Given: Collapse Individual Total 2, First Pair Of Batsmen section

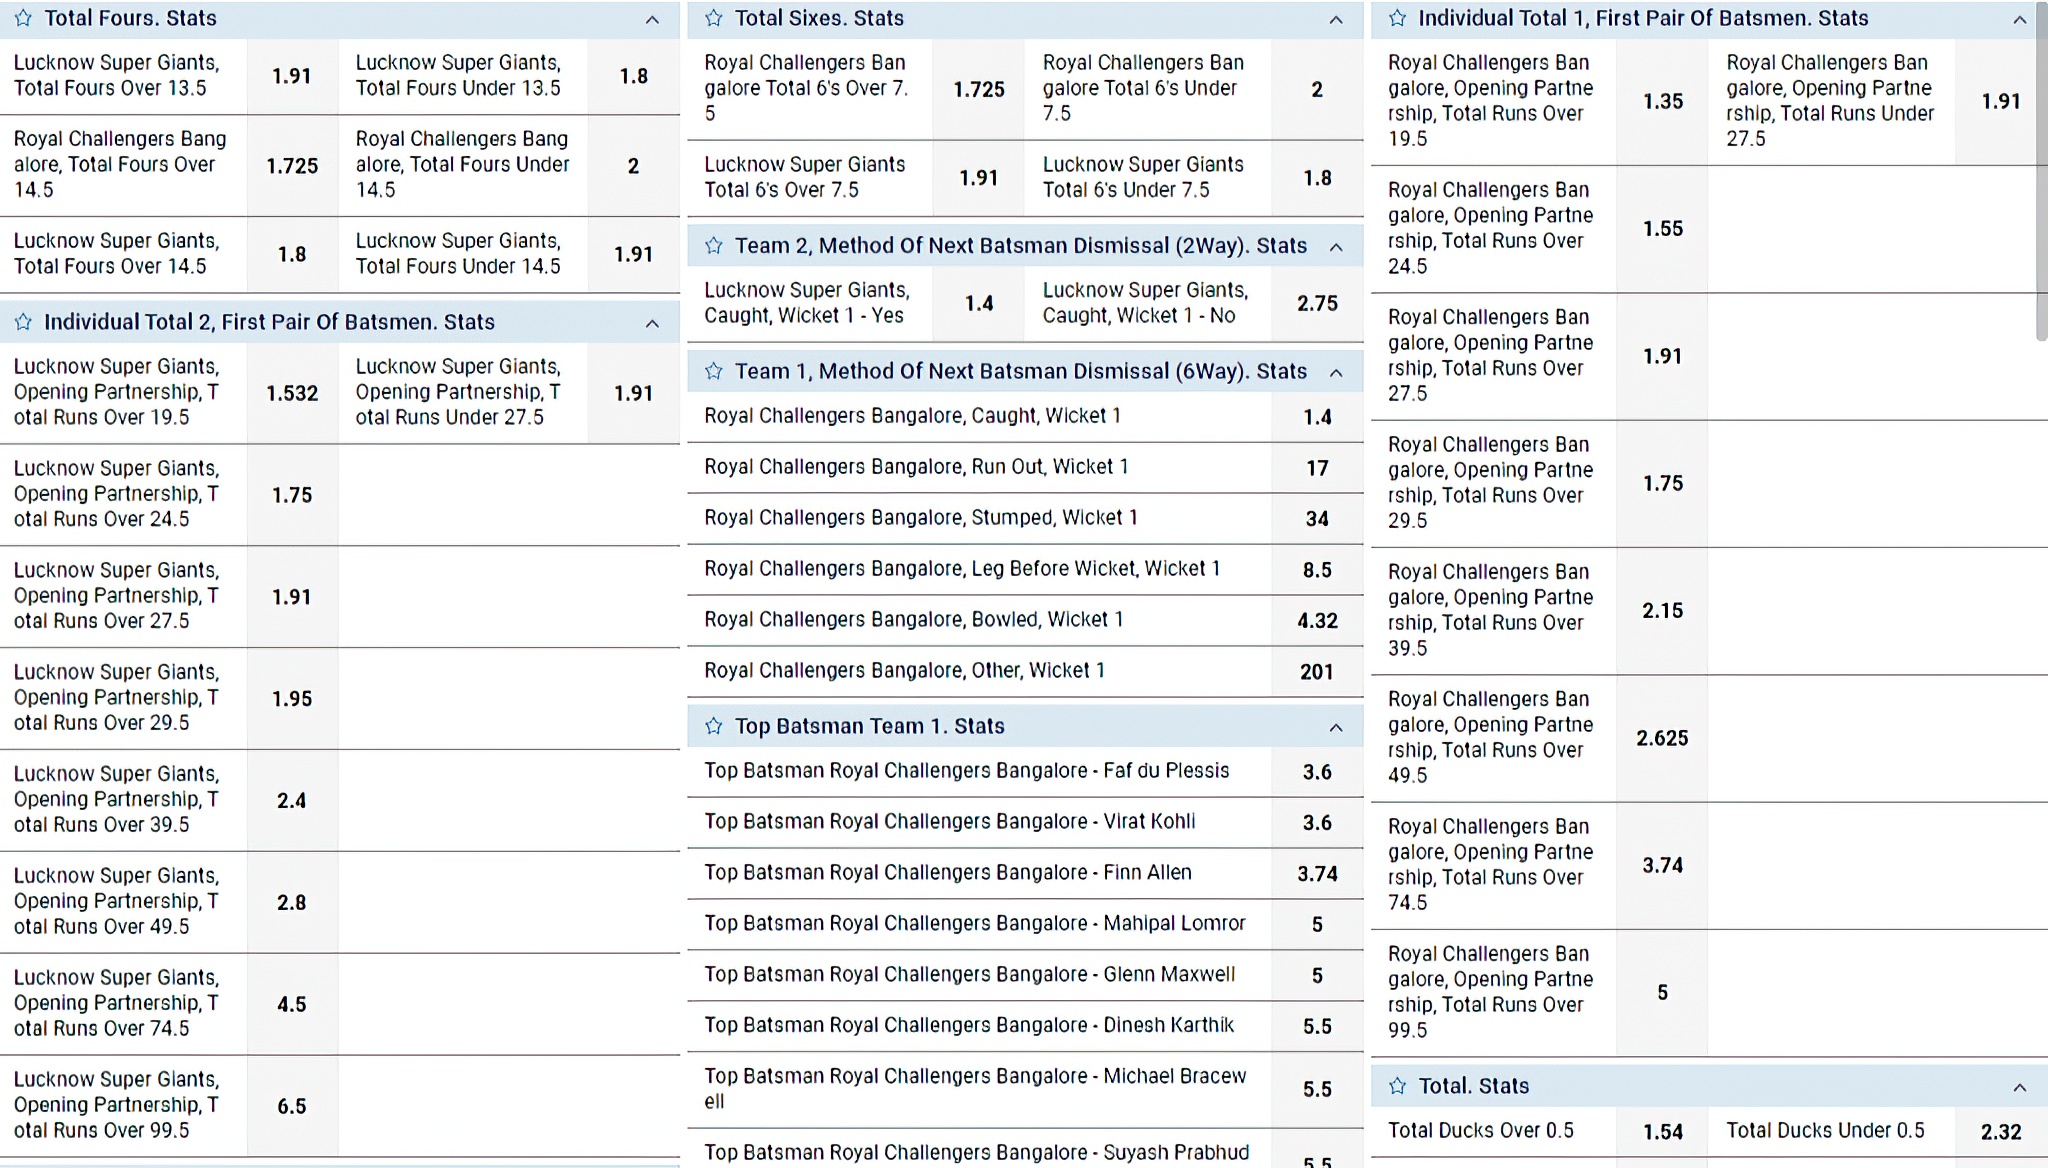Looking at the screenshot, I should (652, 323).
